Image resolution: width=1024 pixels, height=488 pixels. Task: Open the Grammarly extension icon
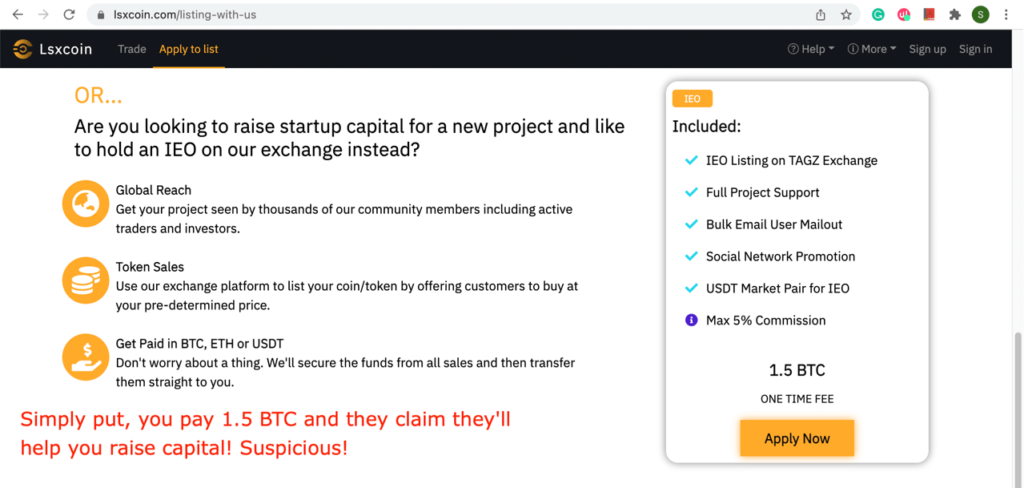pyautogui.click(x=878, y=14)
